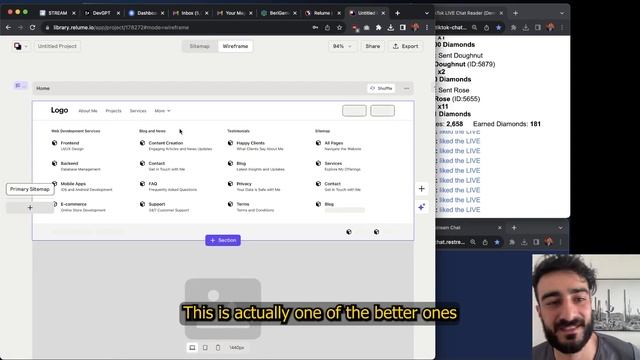This screenshot has height=360, width=640.
Task: Open tab chevron in Stream Chat window
Action: tap(560, 227)
